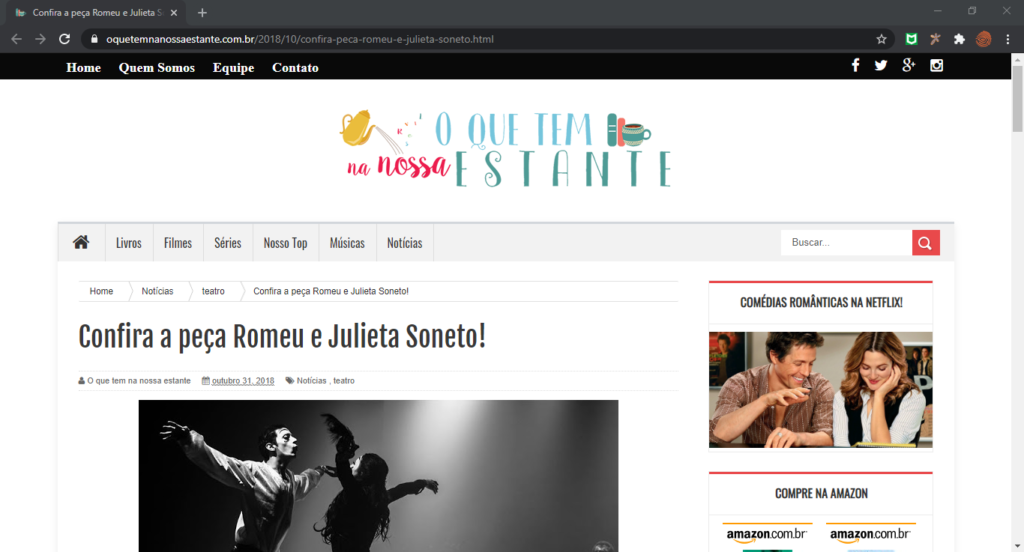
Task: Open the Músicas category
Action: coord(347,243)
